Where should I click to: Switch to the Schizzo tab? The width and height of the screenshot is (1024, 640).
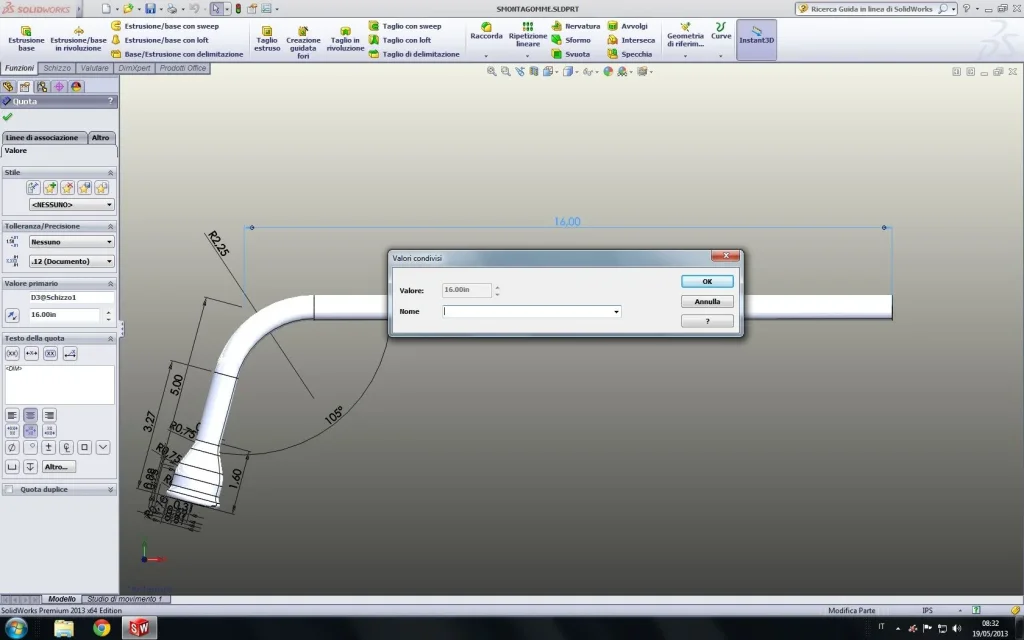point(57,68)
